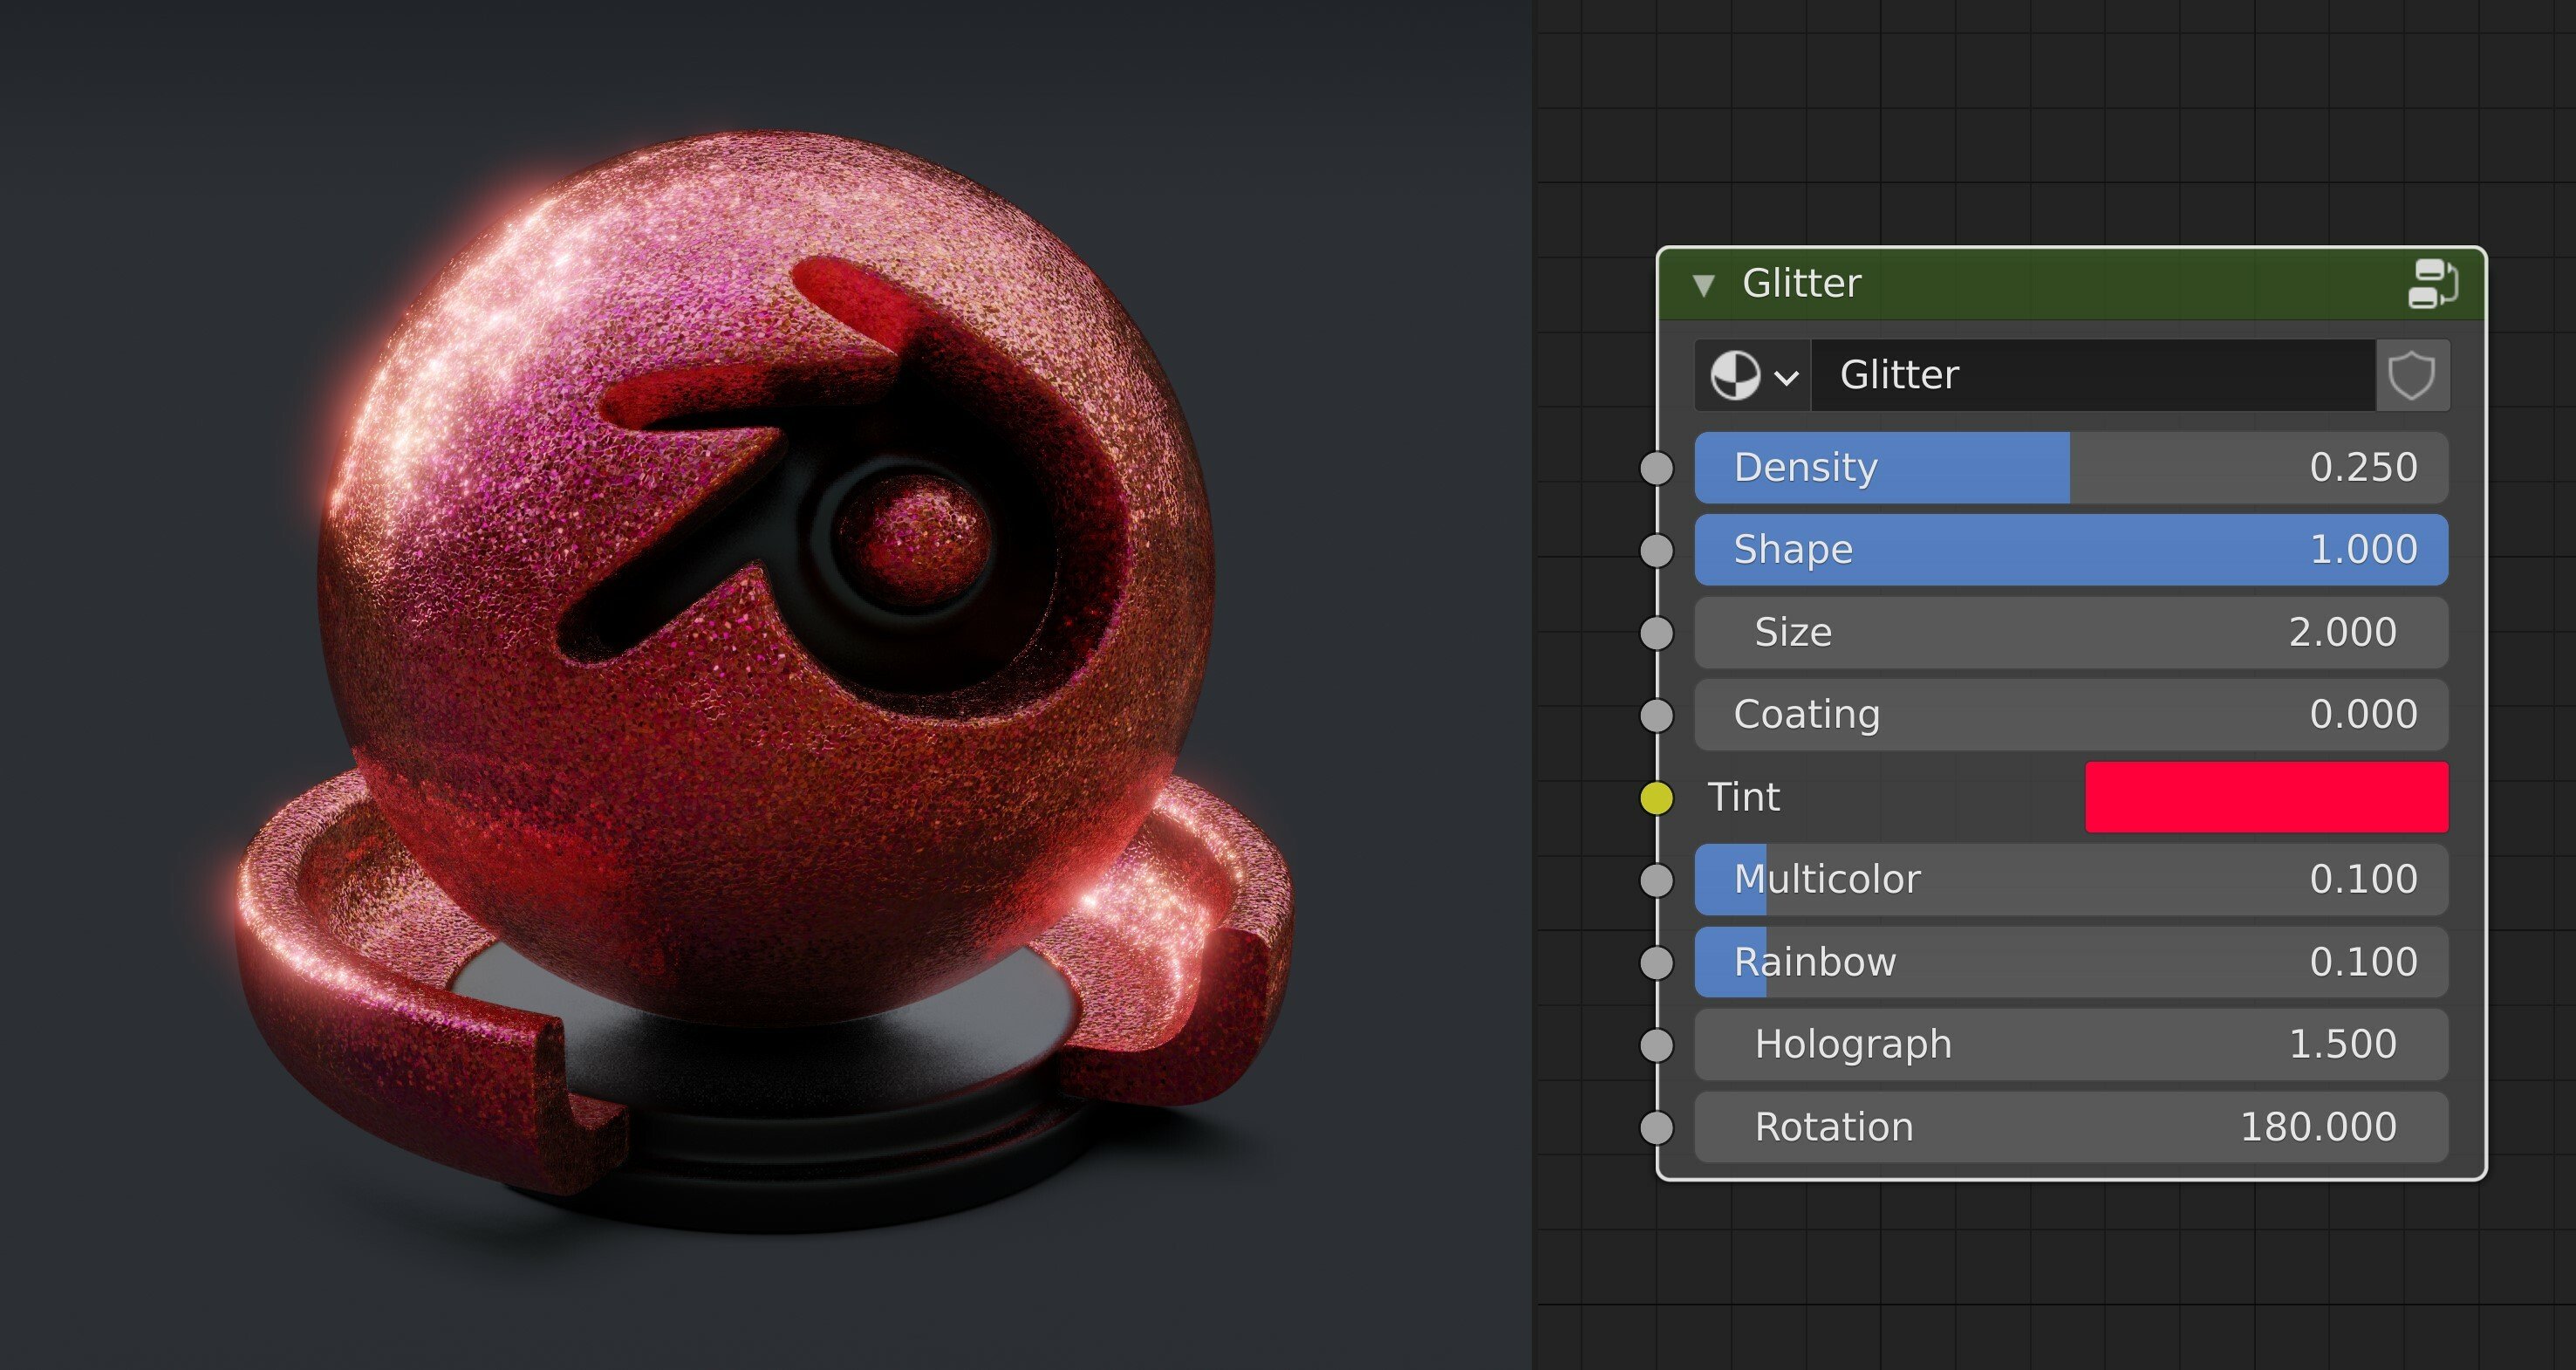Click the Glitter node group name field
Viewport: 2576px width, 1370px height.
click(2090, 375)
